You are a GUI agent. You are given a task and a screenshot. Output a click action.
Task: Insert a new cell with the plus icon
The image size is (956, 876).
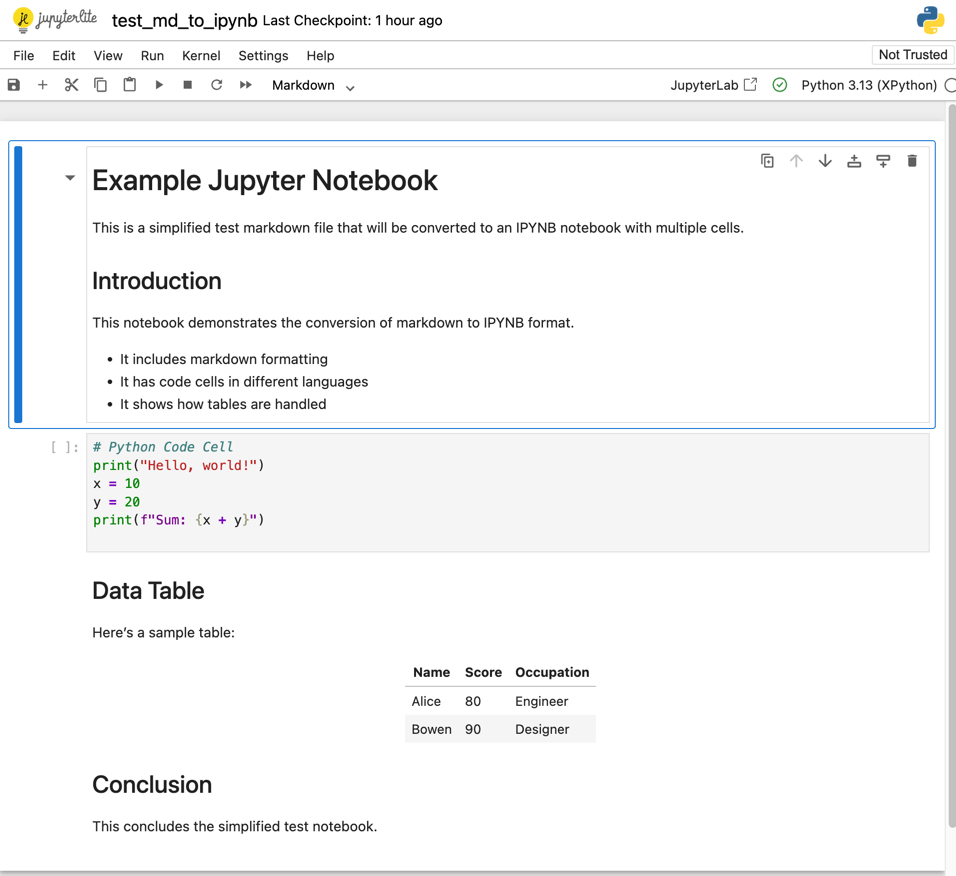(x=42, y=85)
